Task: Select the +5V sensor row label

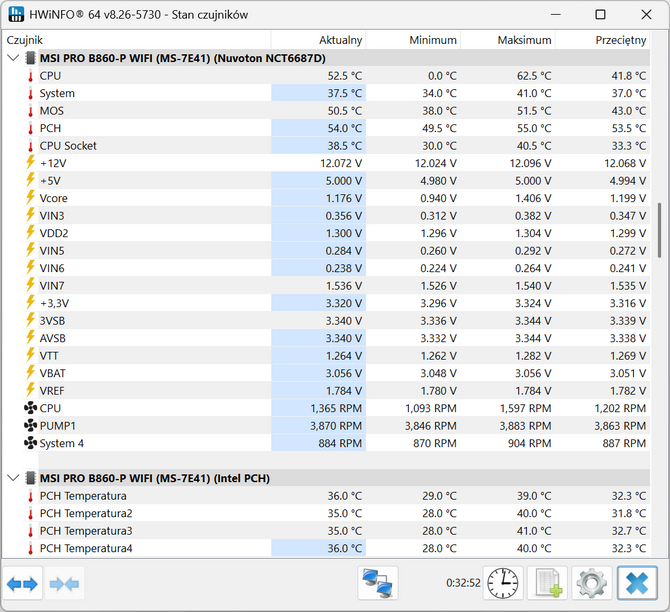Action: pyautogui.click(x=50, y=181)
